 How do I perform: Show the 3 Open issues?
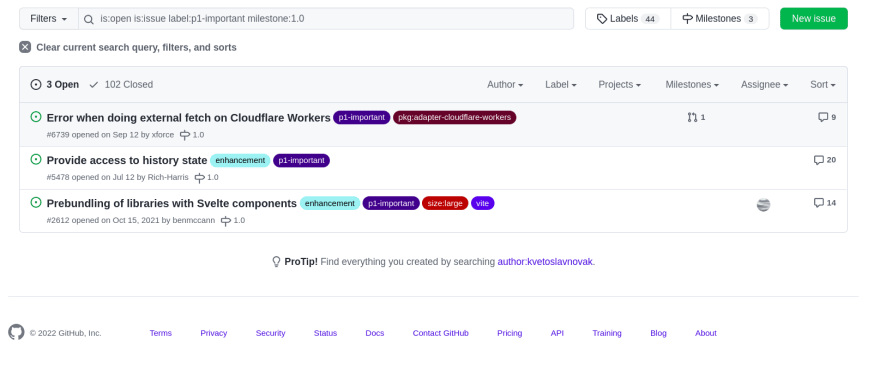click(55, 84)
